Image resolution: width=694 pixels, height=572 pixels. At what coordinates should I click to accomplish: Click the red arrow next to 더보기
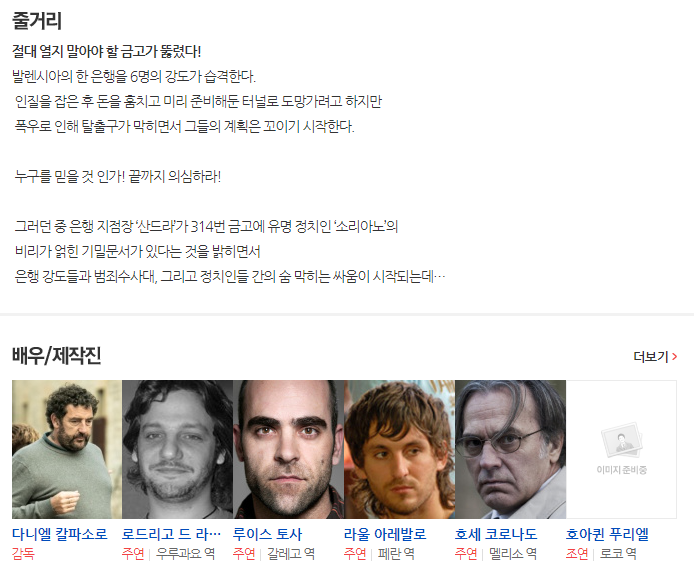point(675,356)
